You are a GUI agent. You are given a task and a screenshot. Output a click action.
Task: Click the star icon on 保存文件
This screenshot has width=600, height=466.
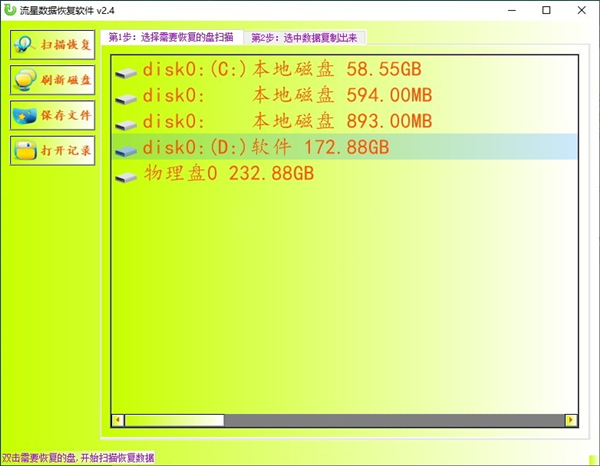click(24, 115)
